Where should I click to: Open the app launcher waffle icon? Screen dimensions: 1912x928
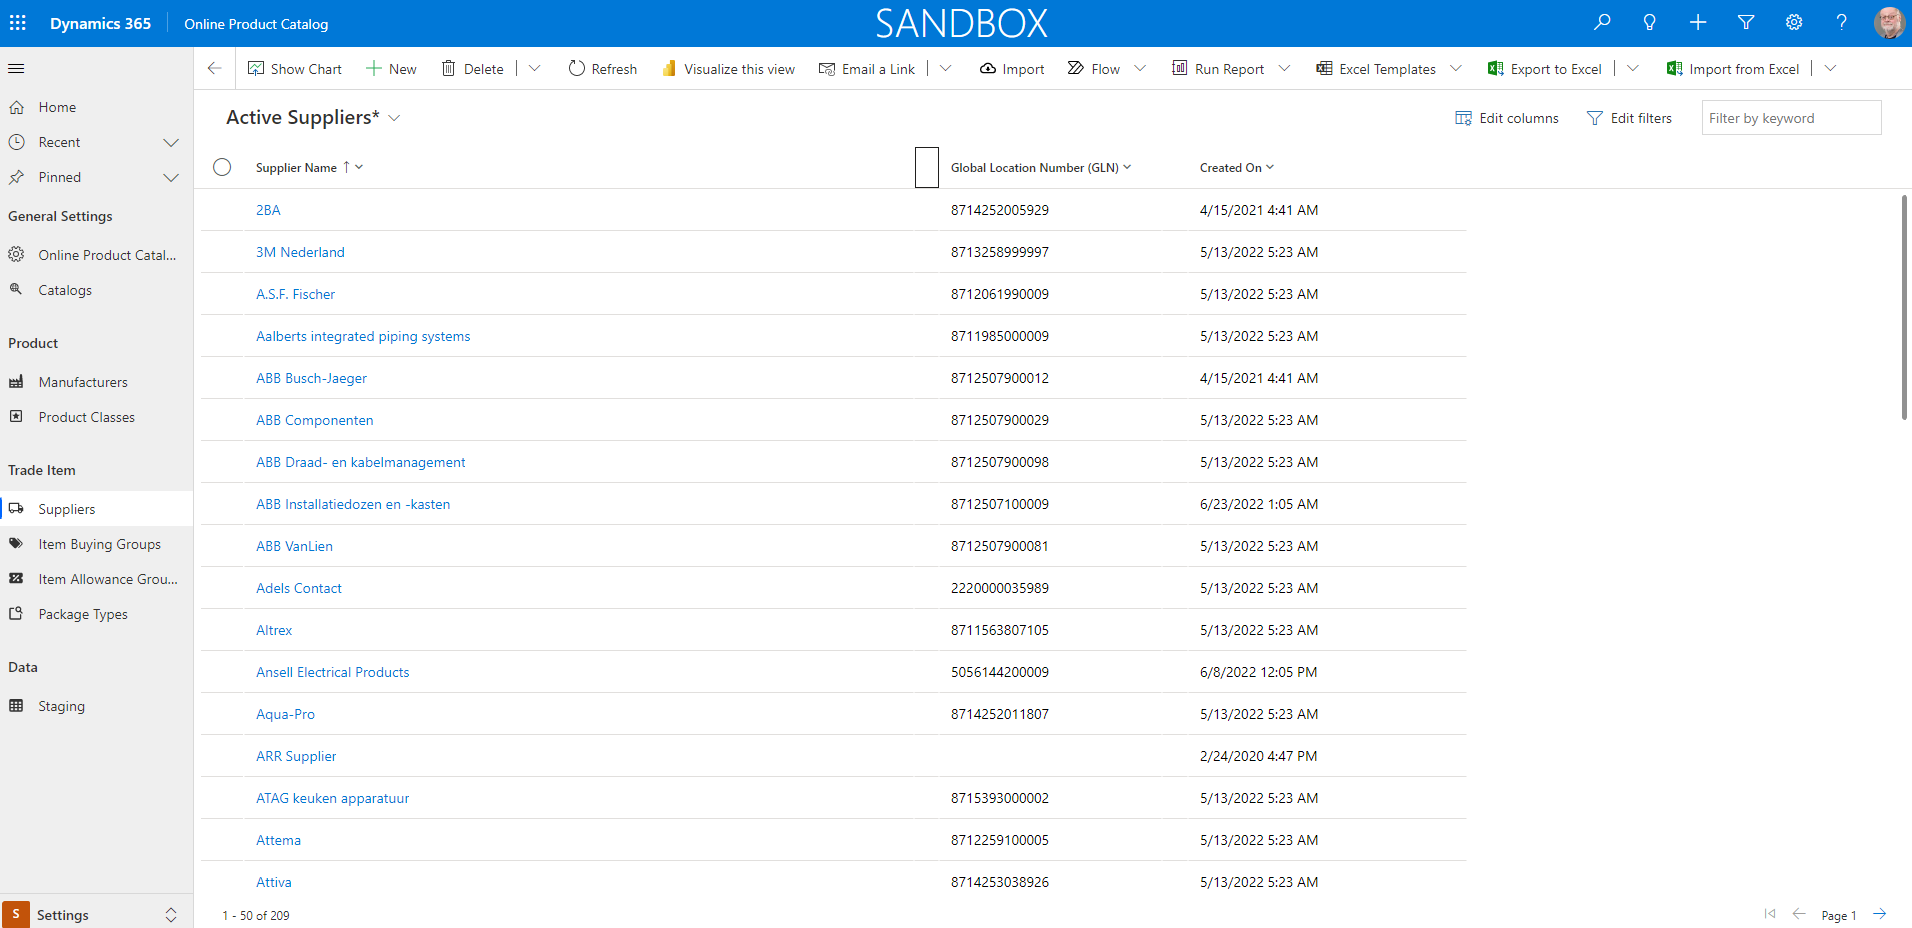point(18,23)
